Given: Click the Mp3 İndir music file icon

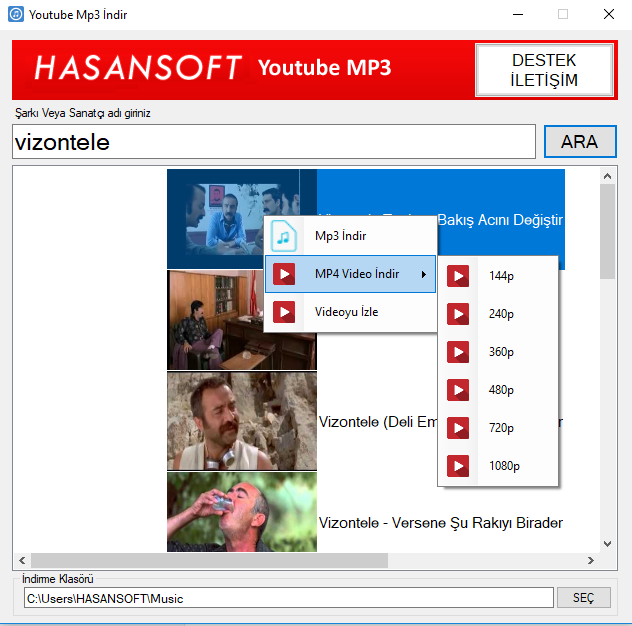Looking at the screenshot, I should click(x=284, y=236).
